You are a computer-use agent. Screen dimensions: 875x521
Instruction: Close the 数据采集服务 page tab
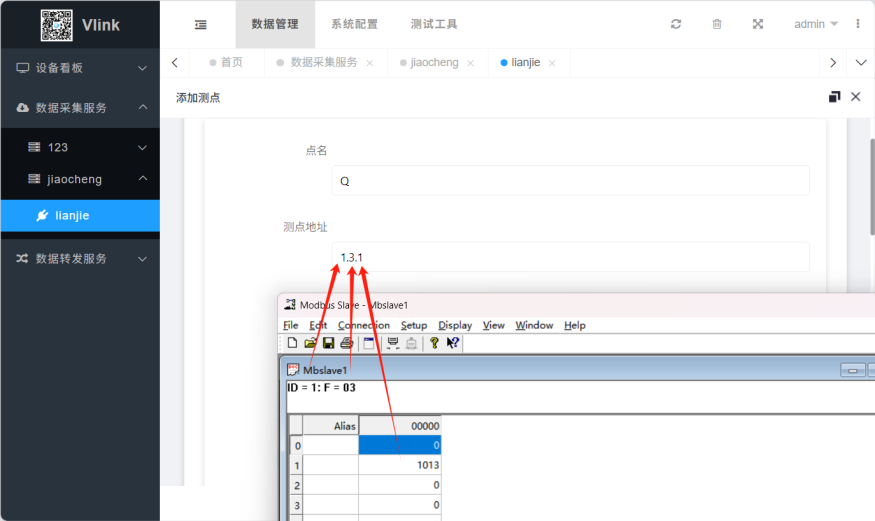369,63
